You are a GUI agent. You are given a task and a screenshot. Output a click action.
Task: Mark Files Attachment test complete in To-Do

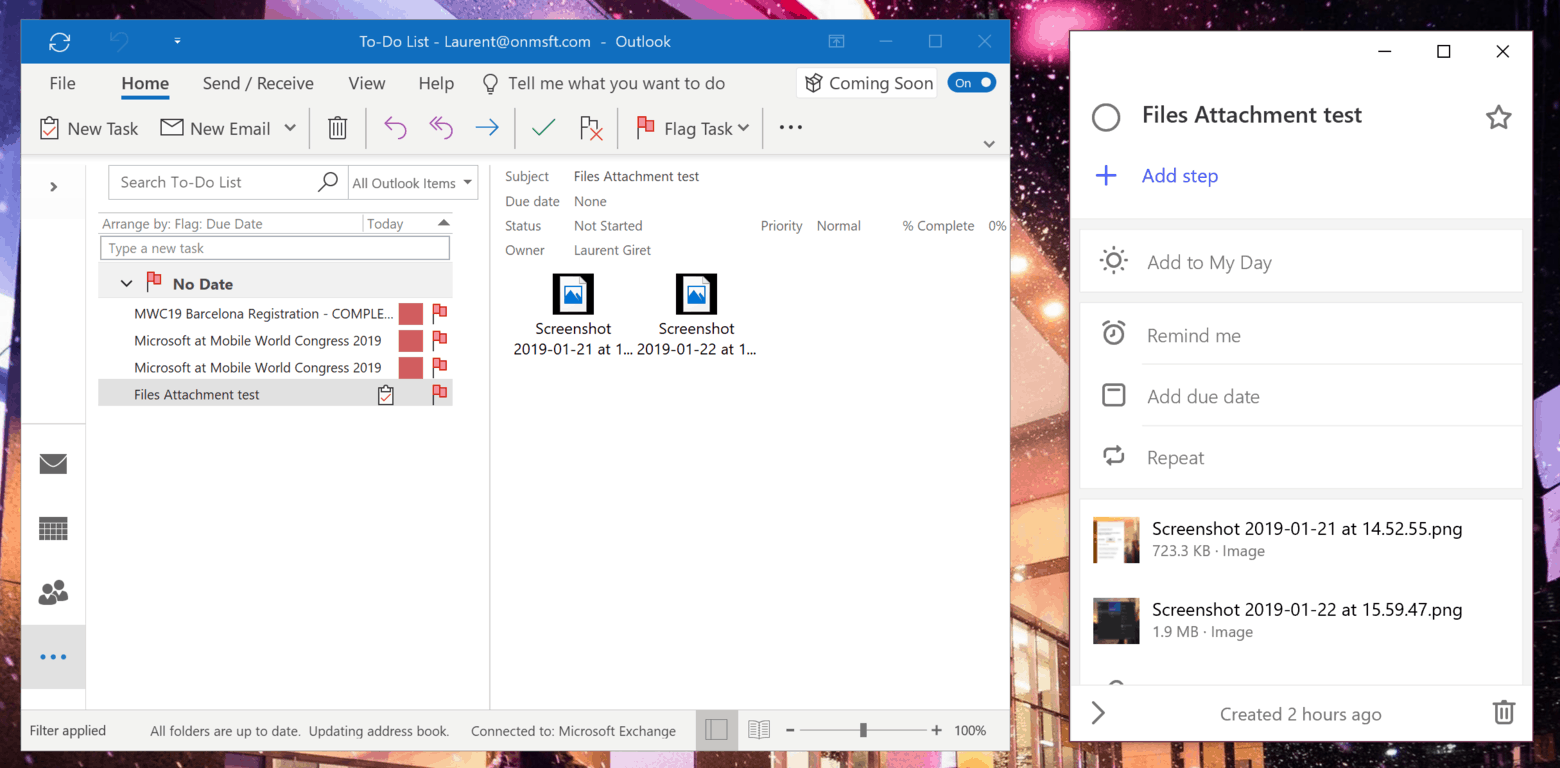[1106, 117]
